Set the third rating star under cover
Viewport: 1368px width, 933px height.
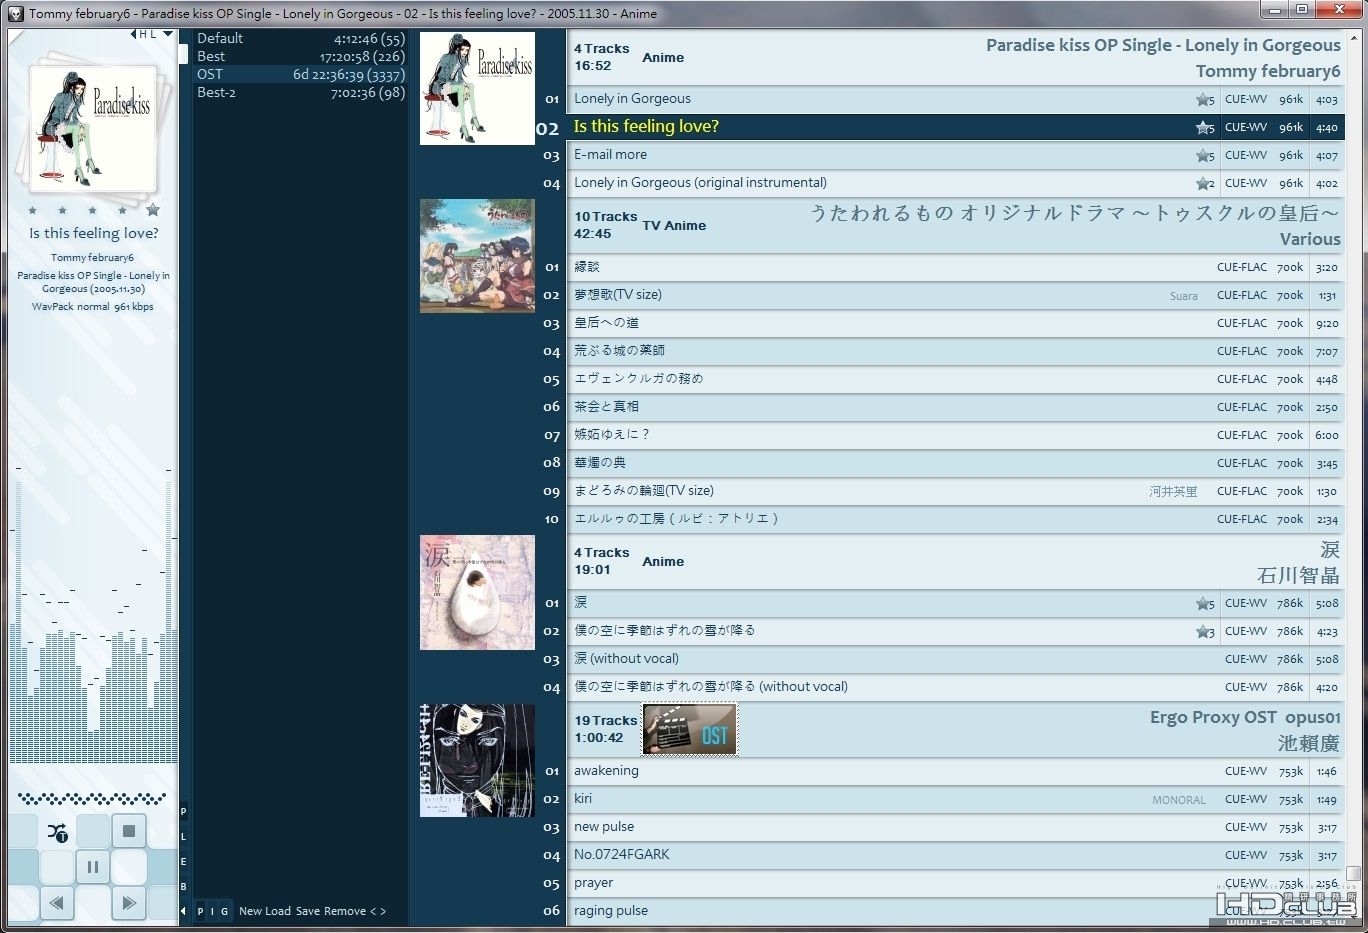click(x=93, y=211)
